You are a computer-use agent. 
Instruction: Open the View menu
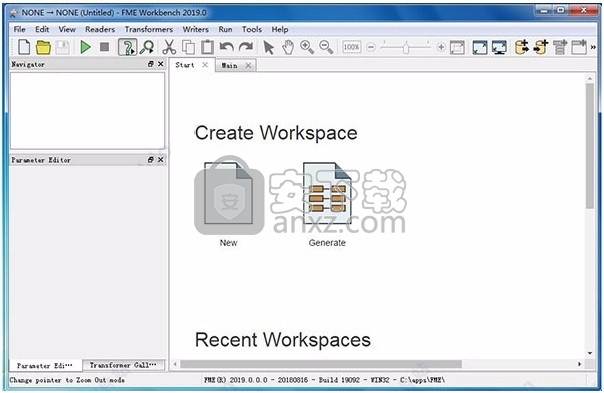(67, 29)
